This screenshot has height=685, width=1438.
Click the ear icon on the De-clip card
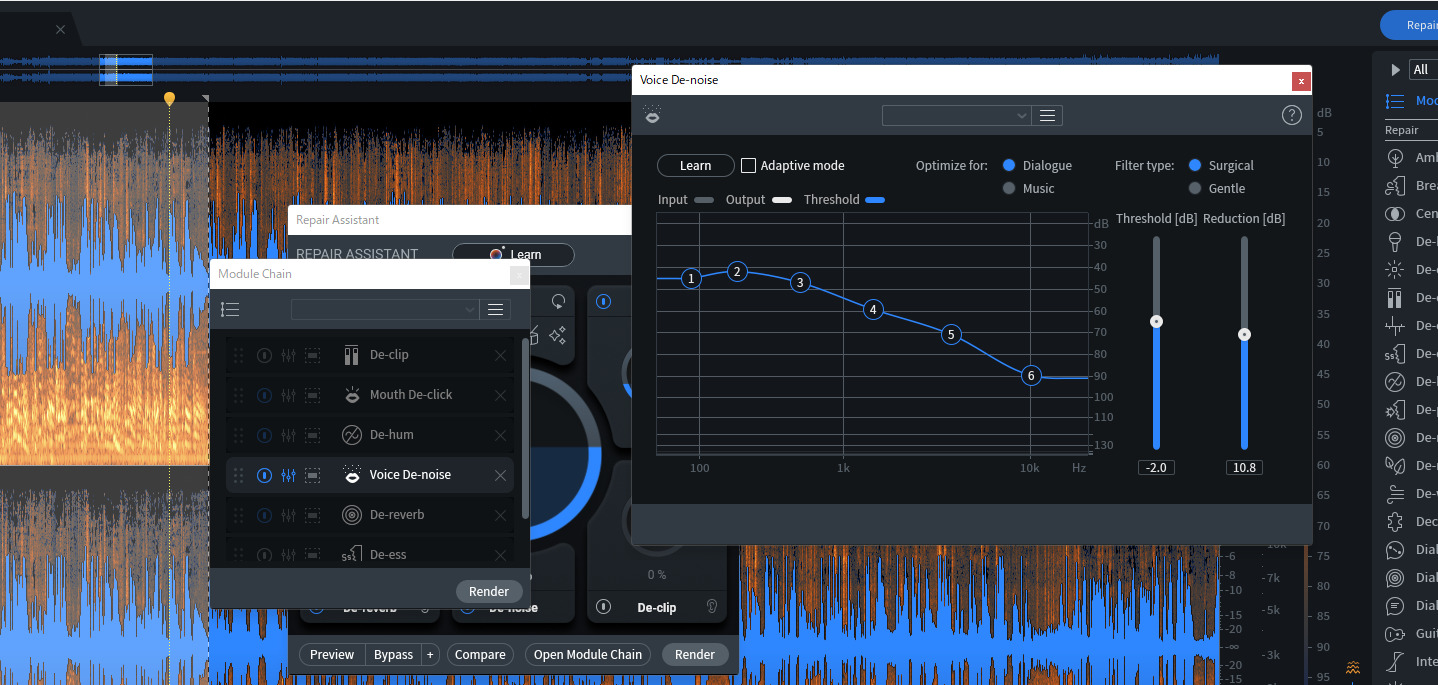pyautogui.click(x=711, y=606)
